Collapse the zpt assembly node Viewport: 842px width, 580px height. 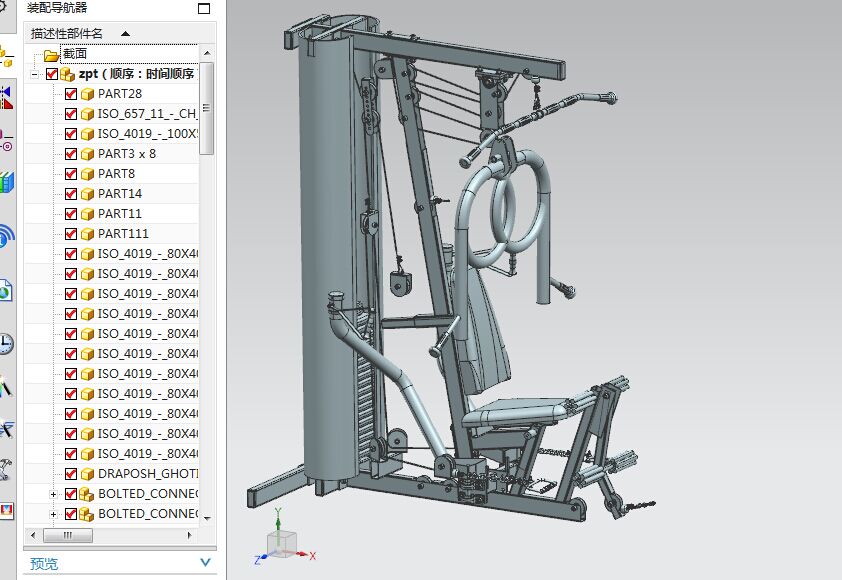point(35,75)
